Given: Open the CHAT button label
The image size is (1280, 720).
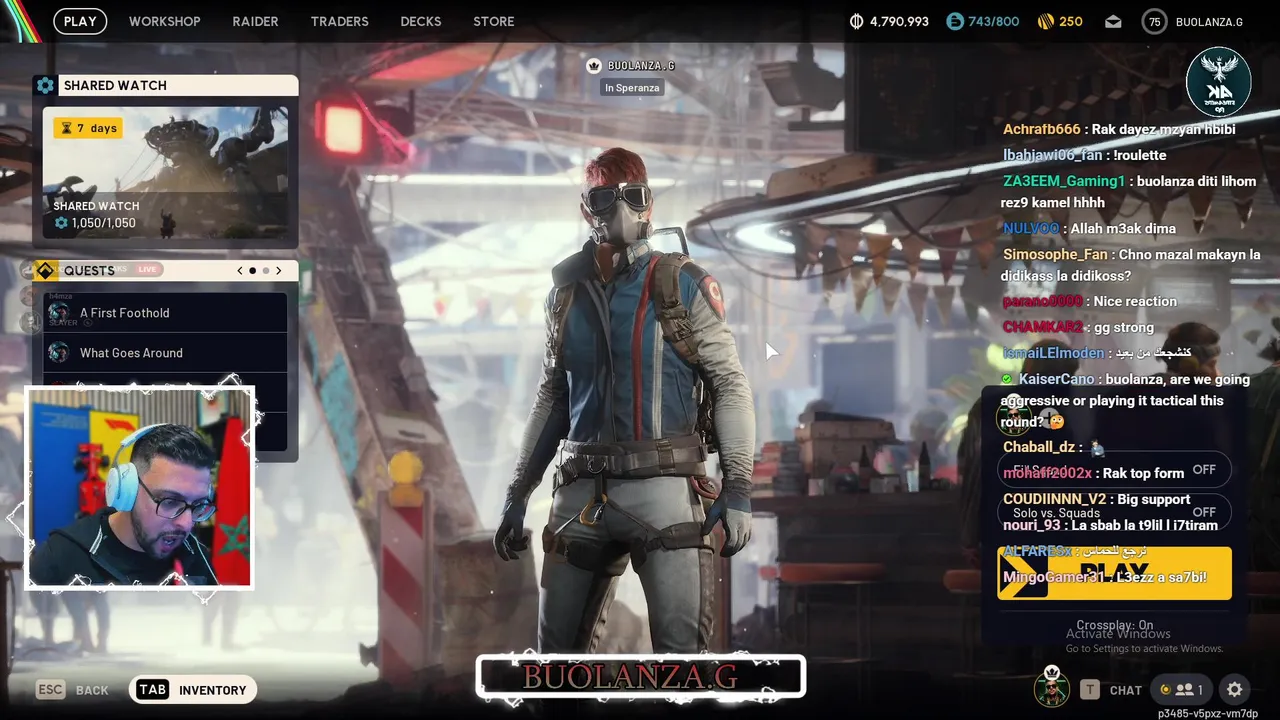Looking at the screenshot, I should coord(1126,691).
